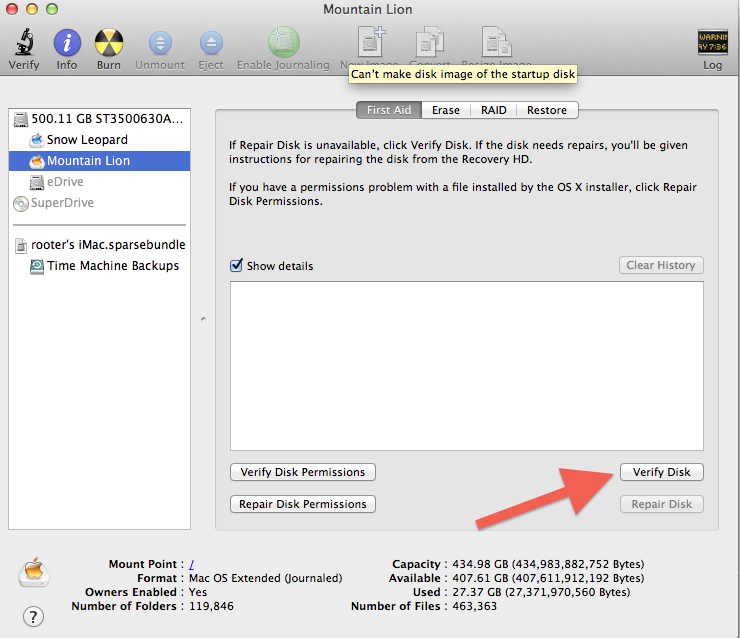Click the Mac OS Extended (Journaled) format value

(x=265, y=578)
